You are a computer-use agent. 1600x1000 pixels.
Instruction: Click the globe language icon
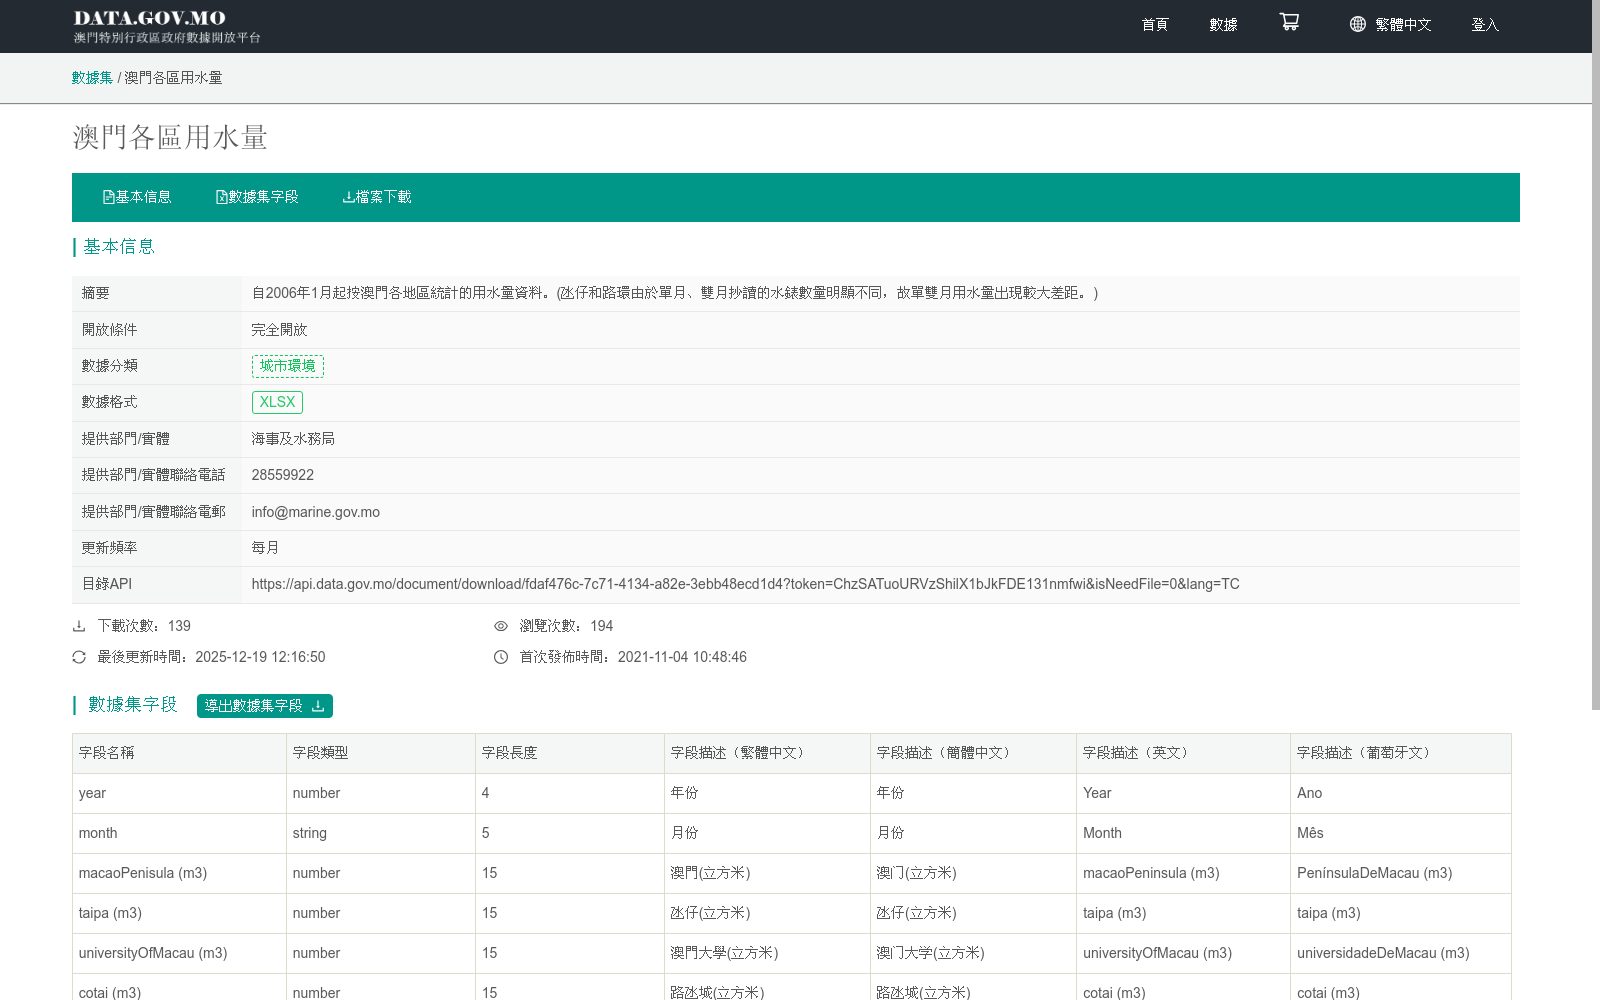(x=1357, y=24)
